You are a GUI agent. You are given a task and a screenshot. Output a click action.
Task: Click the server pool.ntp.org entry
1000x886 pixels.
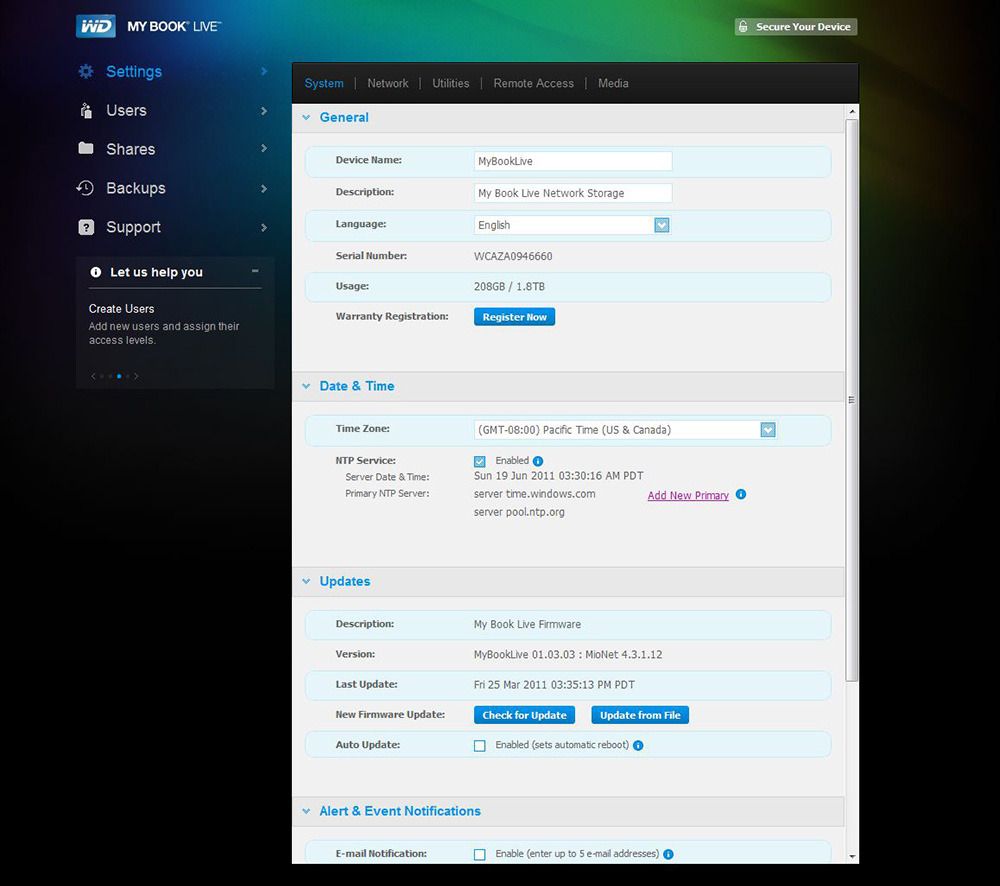tap(519, 512)
